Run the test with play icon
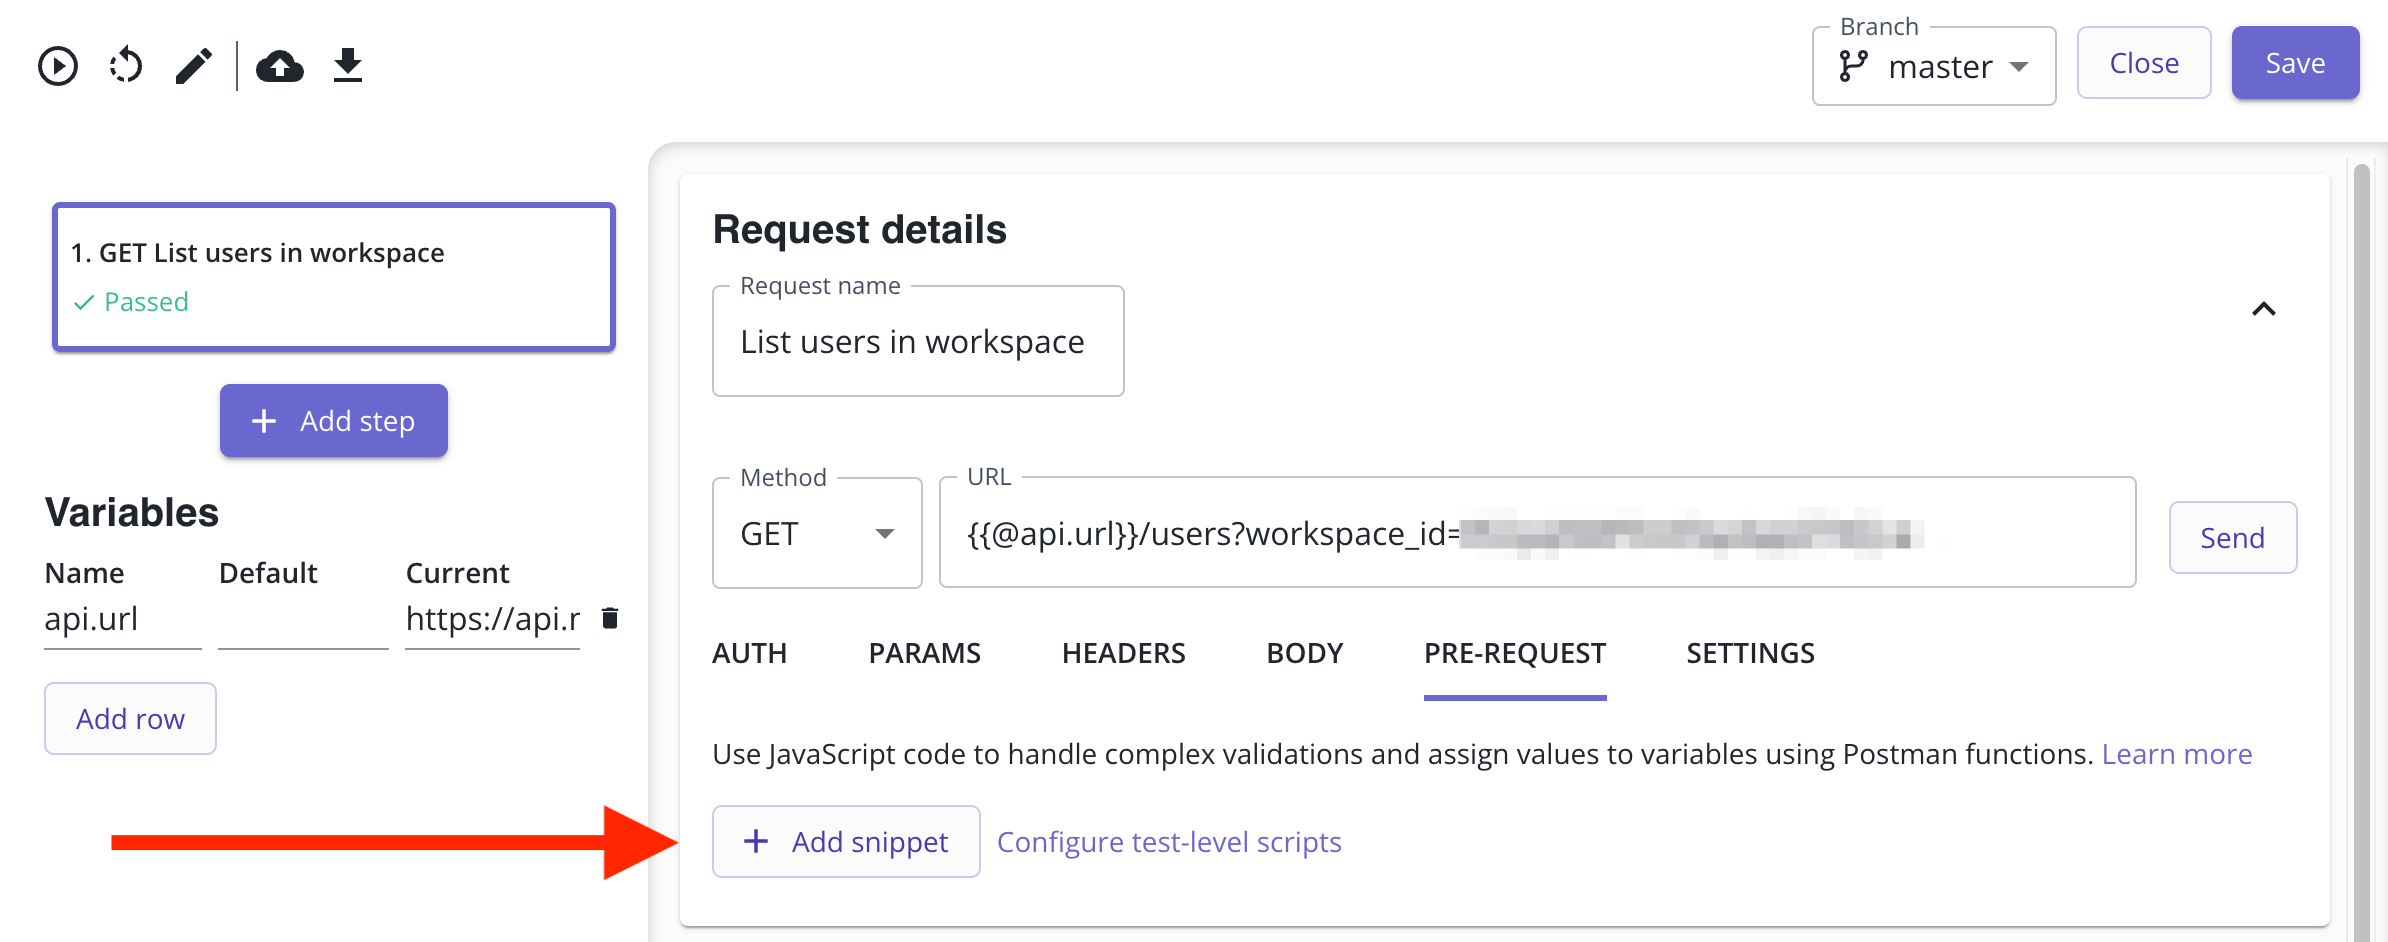 pos(58,67)
